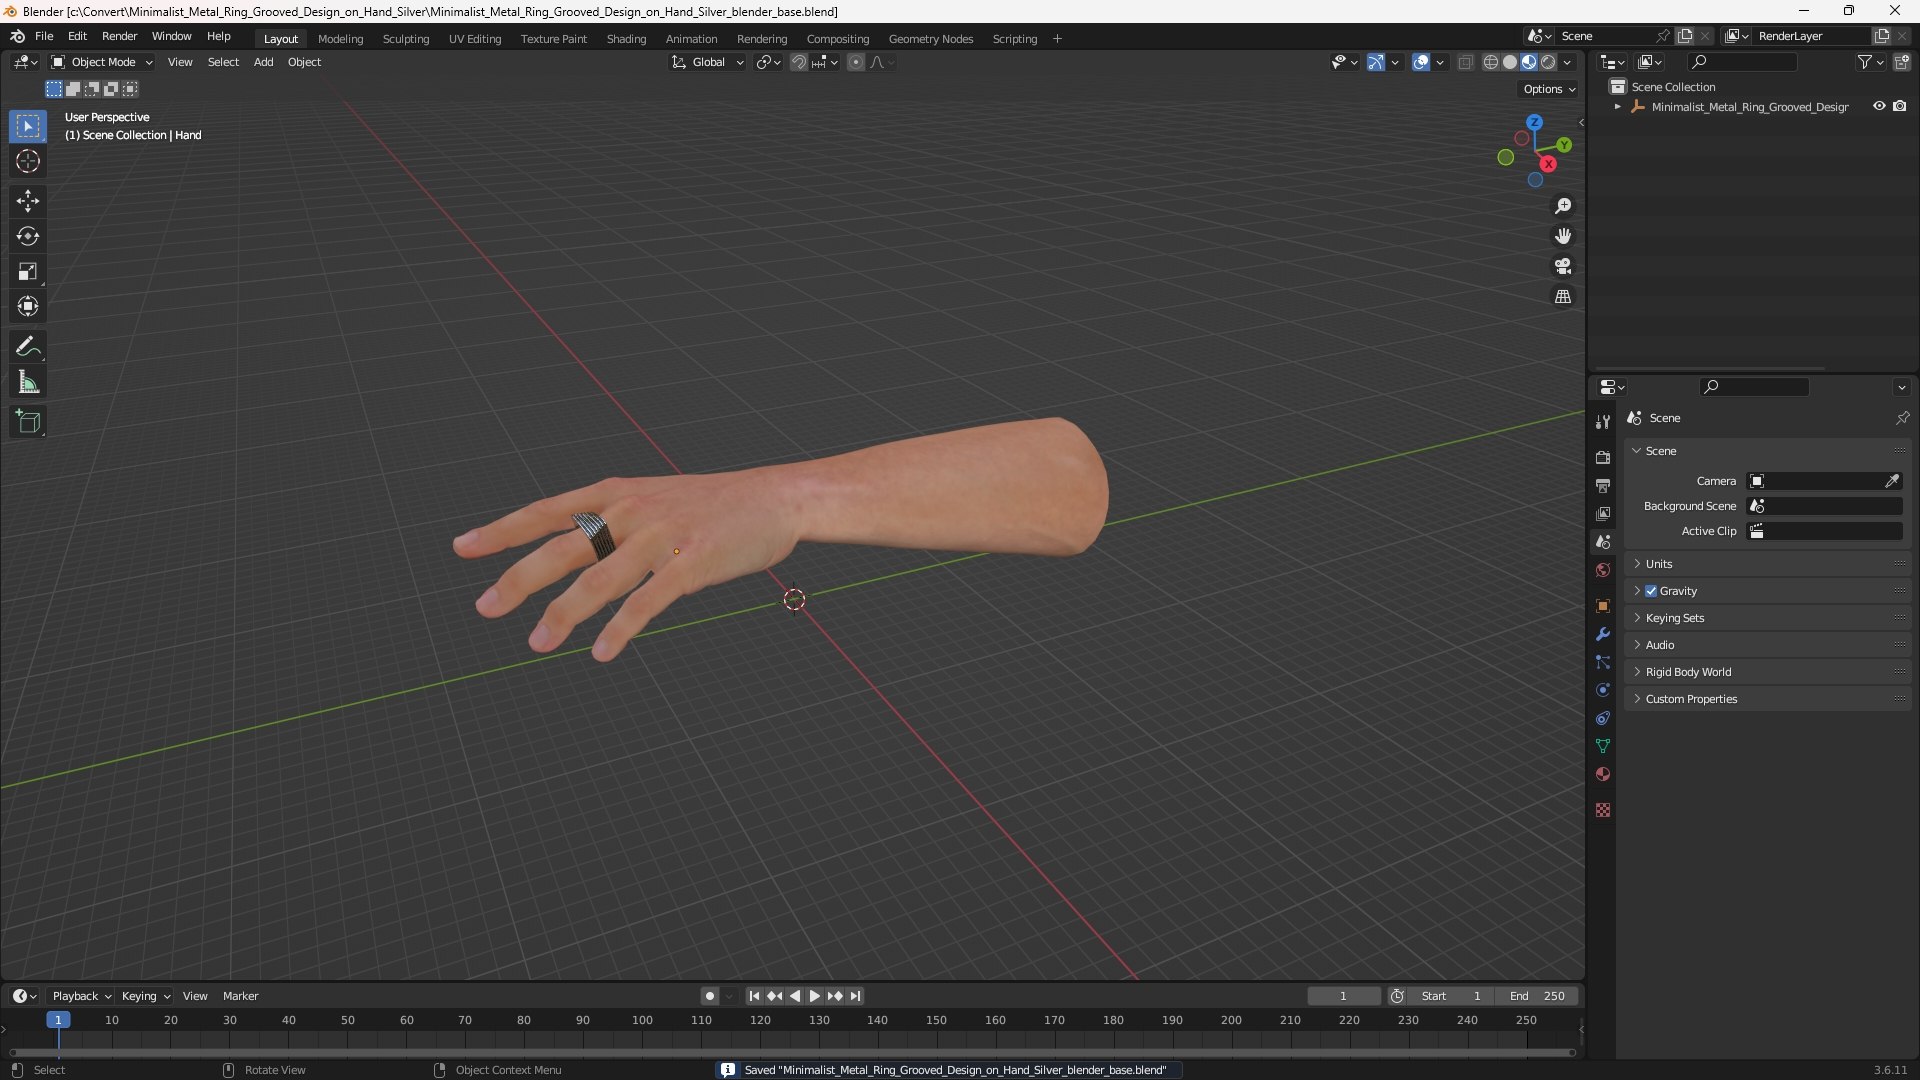Viewport: 1920px width, 1080px height.
Task: Activate the Move tool
Action: click(x=28, y=201)
